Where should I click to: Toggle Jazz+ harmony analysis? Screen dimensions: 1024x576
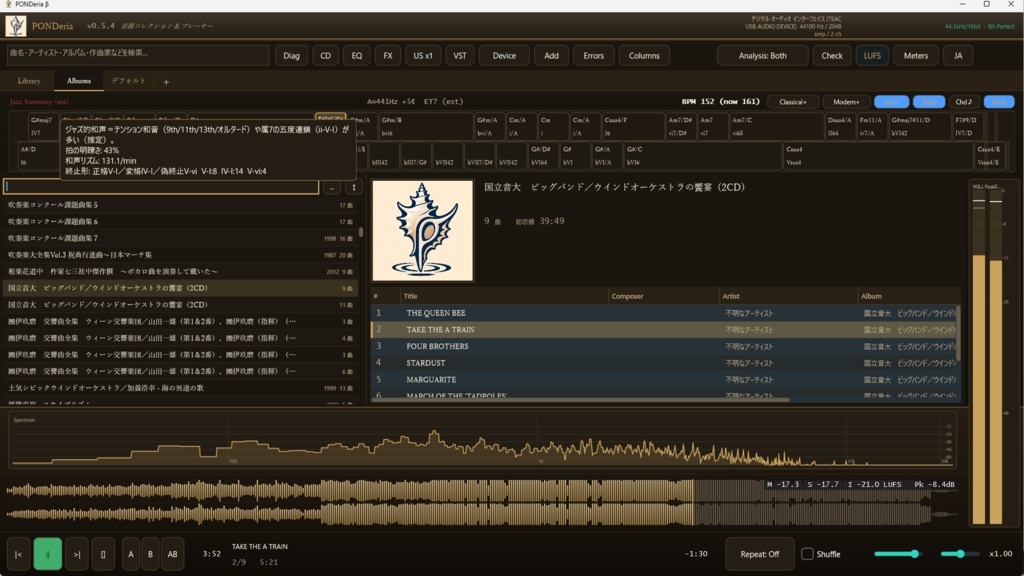(891, 102)
